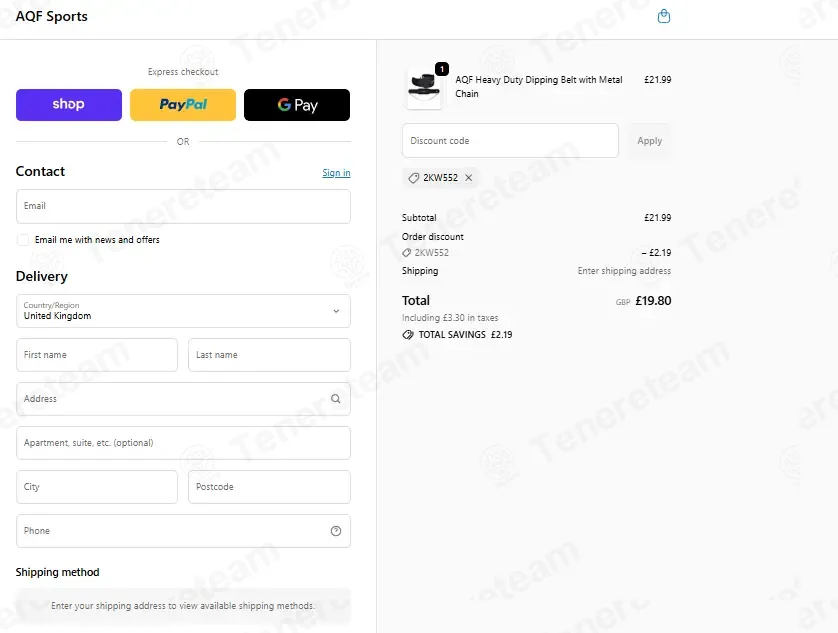Click the Total Savings tag icon
This screenshot has height=633, width=838.
pyautogui.click(x=408, y=335)
